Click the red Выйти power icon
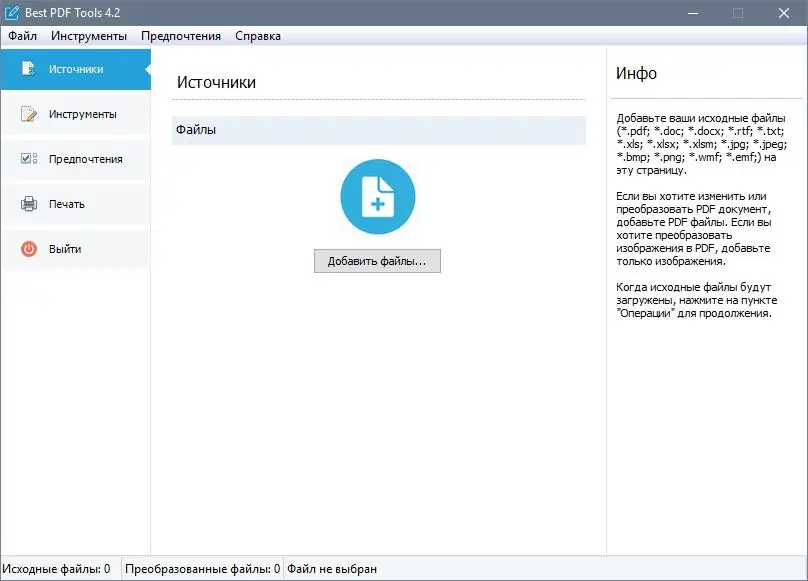Screen dimensions: 808x581 click(x=29, y=249)
